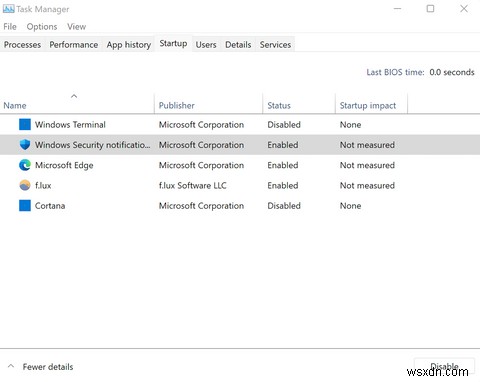The width and height of the screenshot is (480, 382).
Task: Click the Task Manager title bar icon
Action: pos(8,9)
